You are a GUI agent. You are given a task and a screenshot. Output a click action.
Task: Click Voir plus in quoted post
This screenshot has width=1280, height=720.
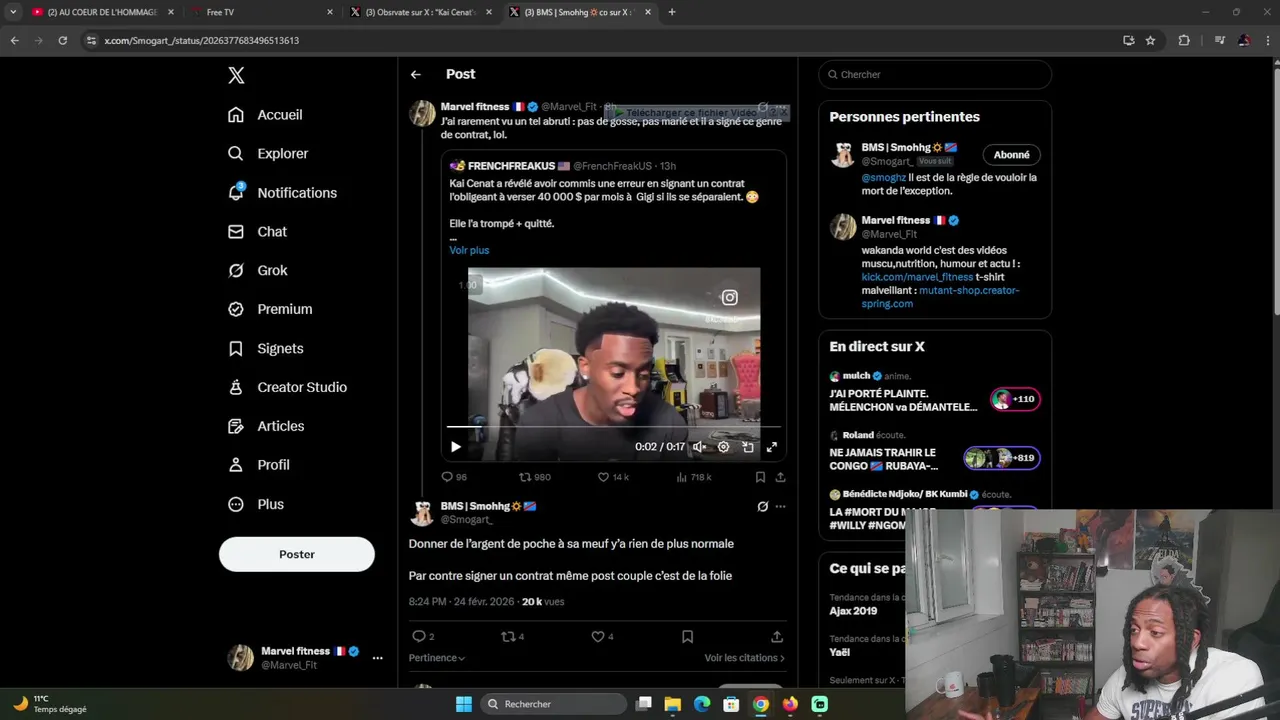469,250
